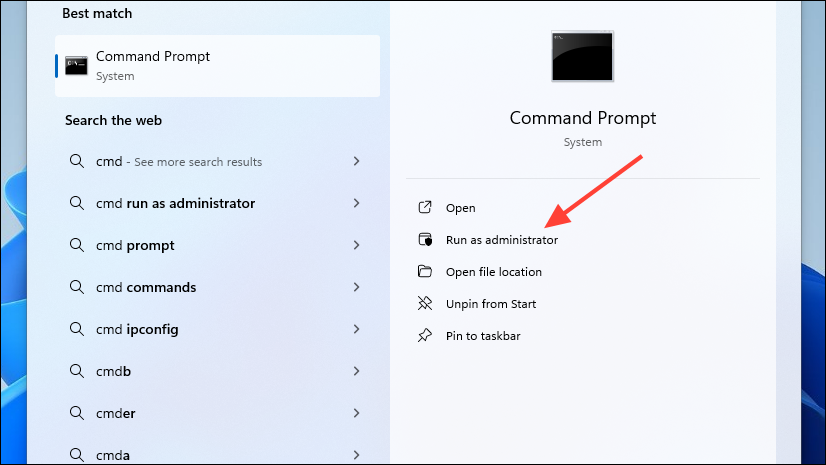Click search icon beside 'cmdb'
Image resolution: width=826 pixels, height=465 pixels.
click(x=77, y=371)
